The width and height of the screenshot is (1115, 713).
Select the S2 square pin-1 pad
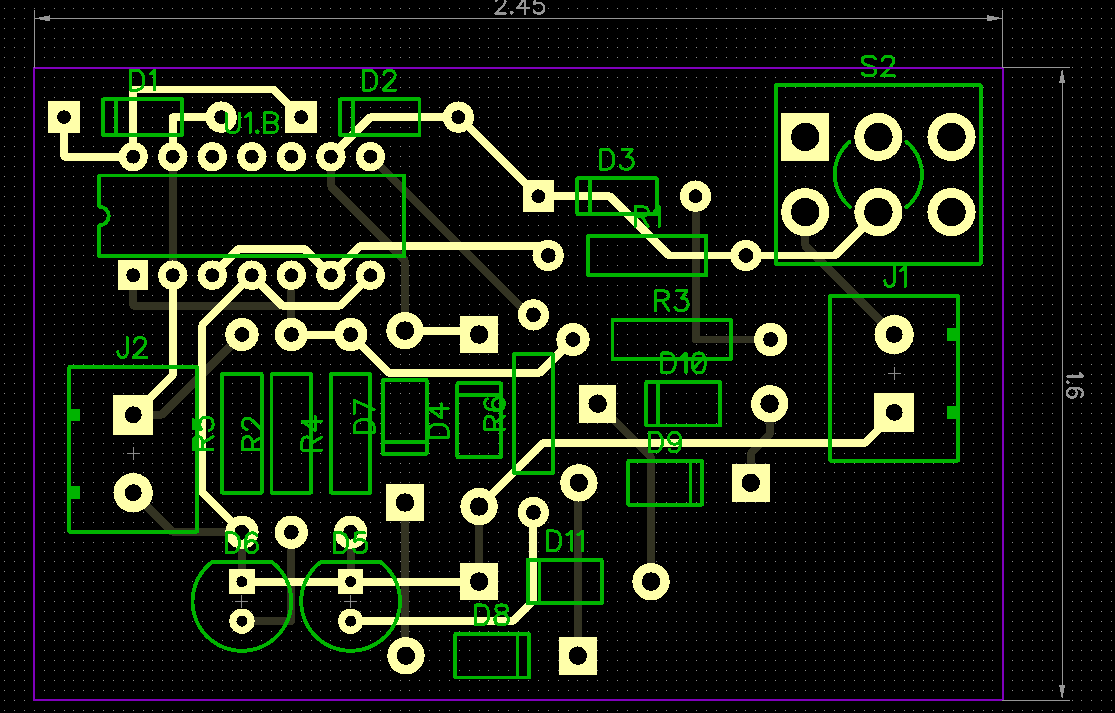point(805,136)
